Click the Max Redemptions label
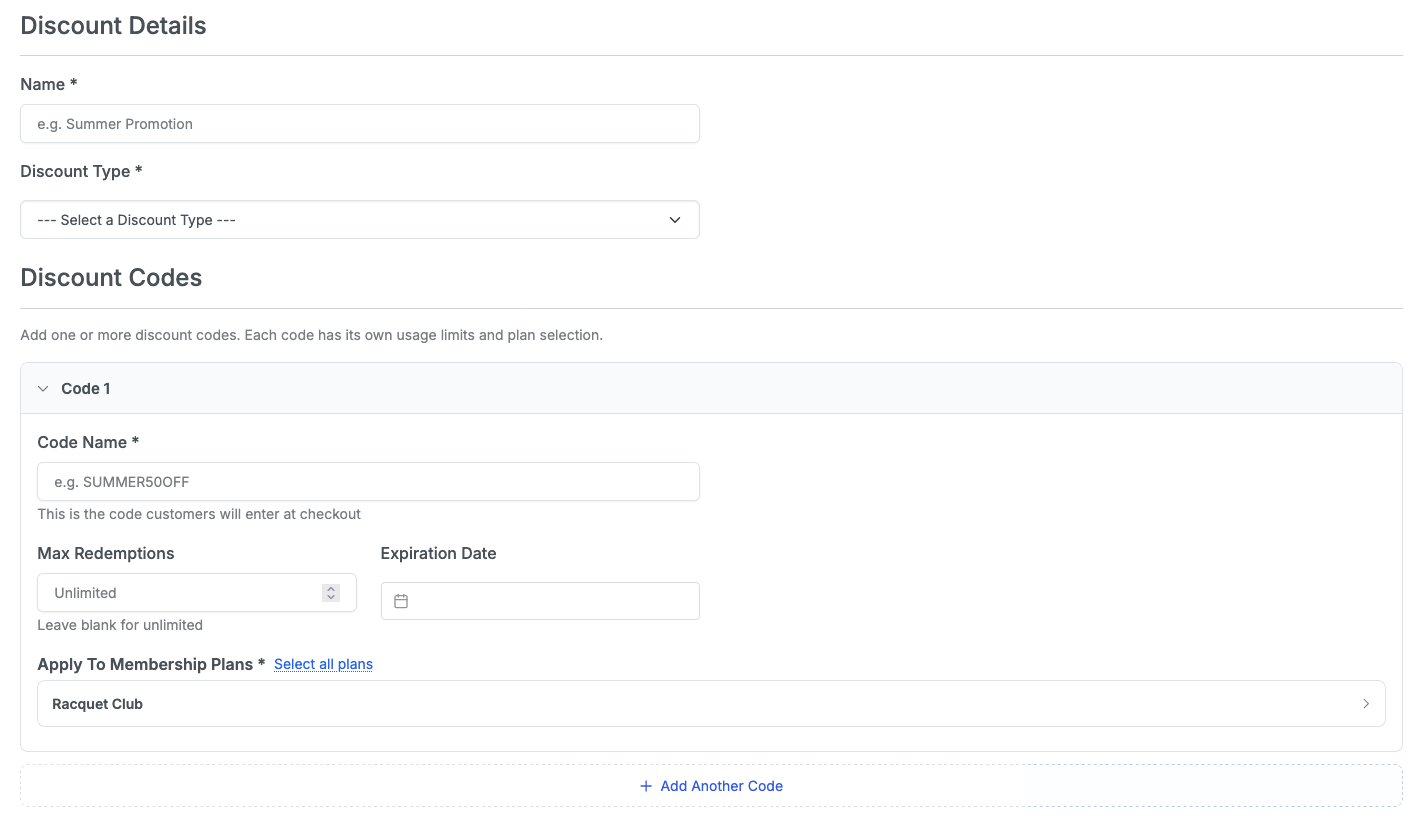The width and height of the screenshot is (1417, 832). [x=106, y=553]
